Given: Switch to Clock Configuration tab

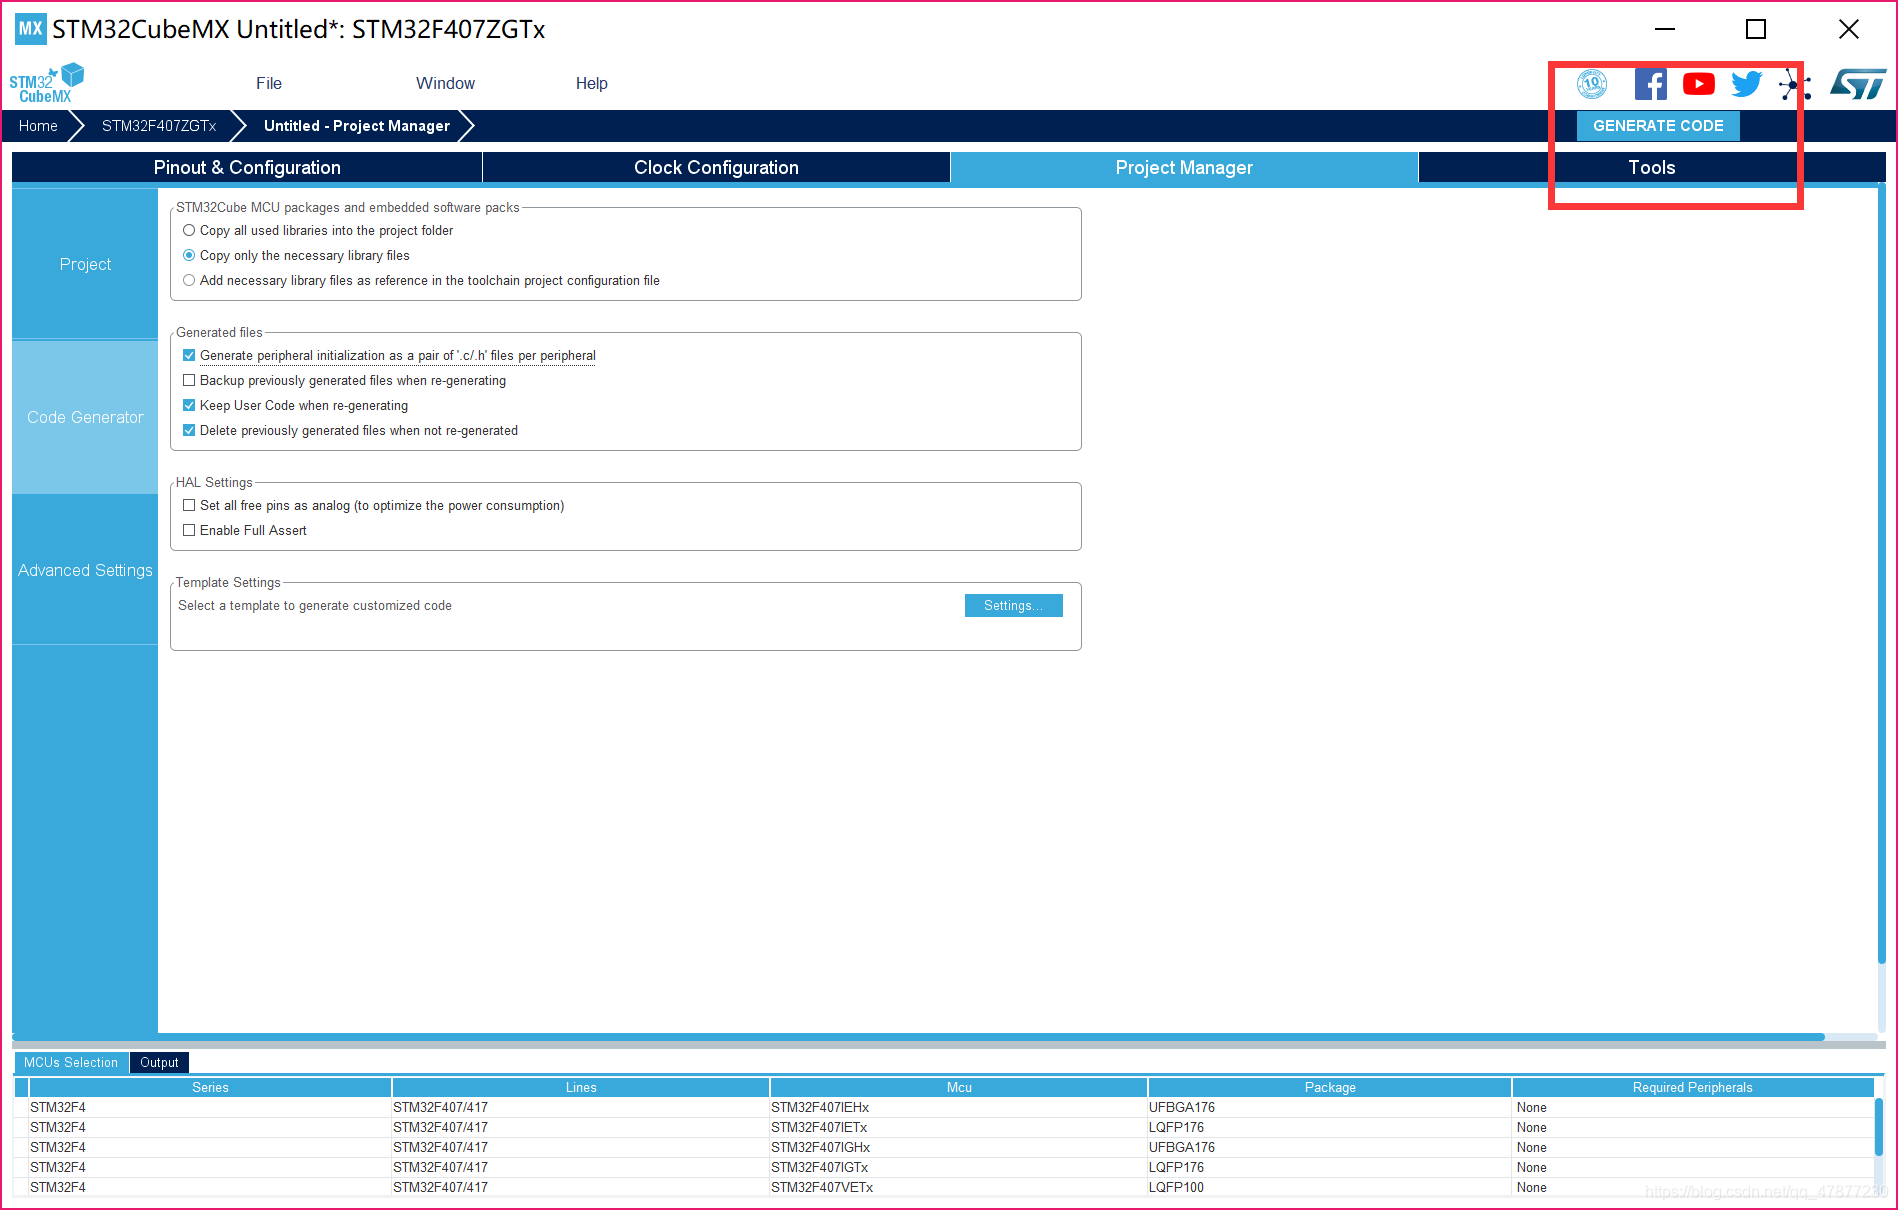Looking at the screenshot, I should [x=716, y=168].
